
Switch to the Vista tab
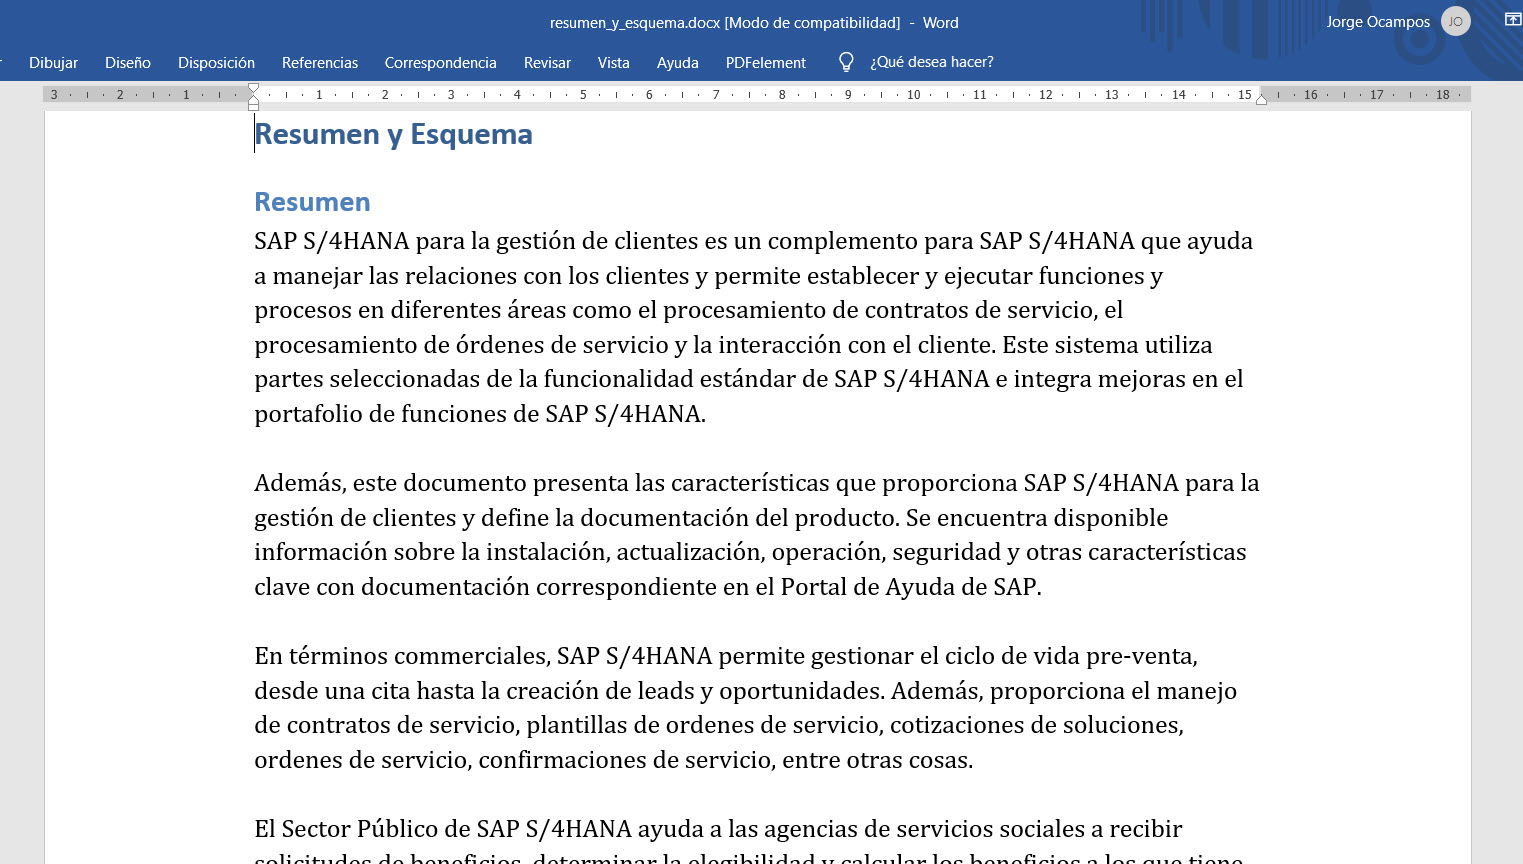pyautogui.click(x=613, y=62)
